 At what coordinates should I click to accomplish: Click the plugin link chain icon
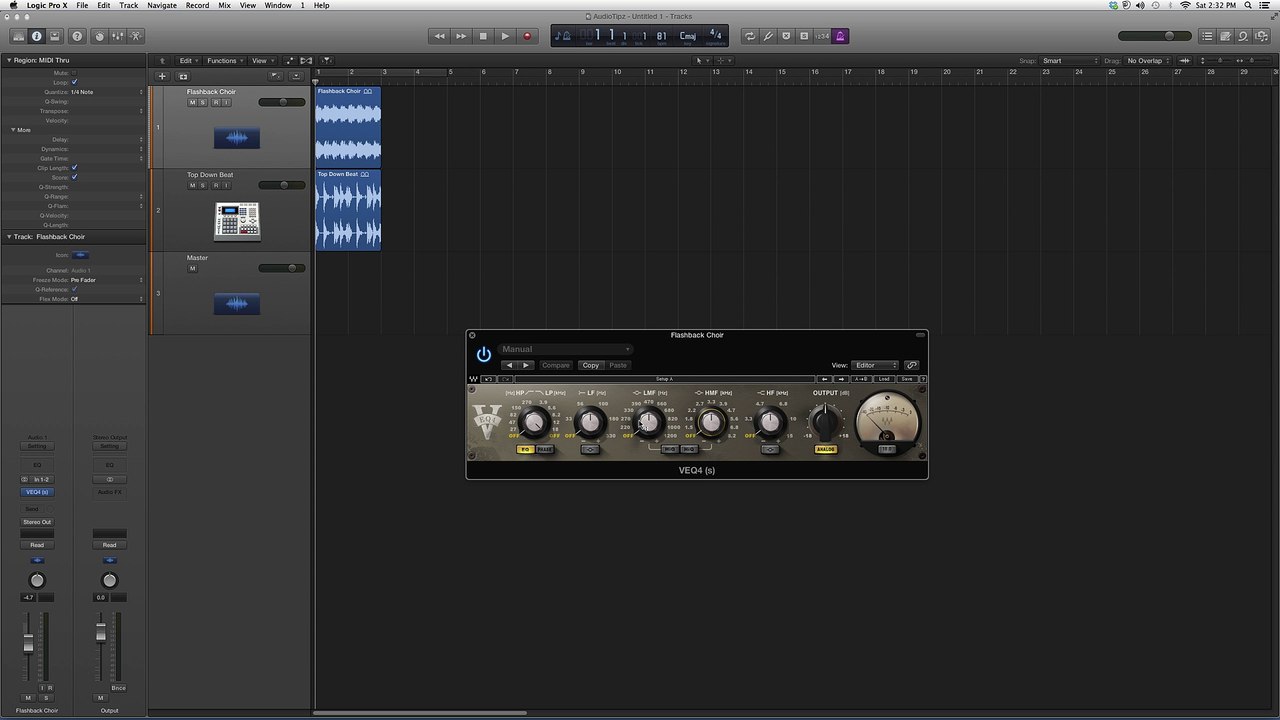pyautogui.click(x=911, y=365)
